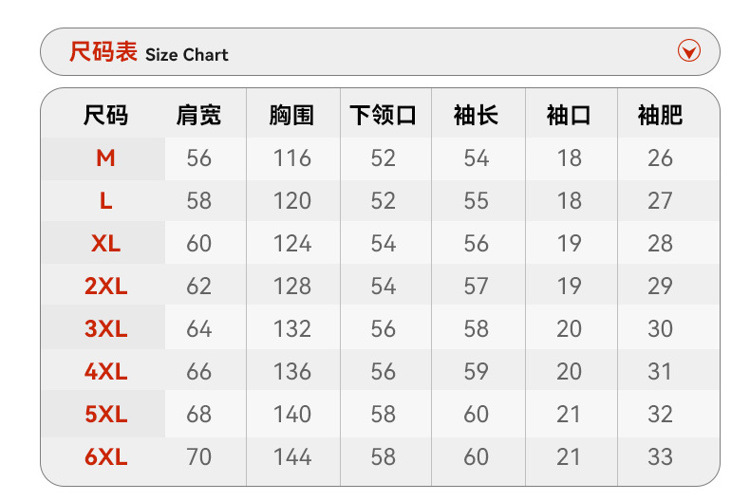The width and height of the screenshot is (750, 501).
Task: Click the 144 chest measurement cell
Action: 292,457
